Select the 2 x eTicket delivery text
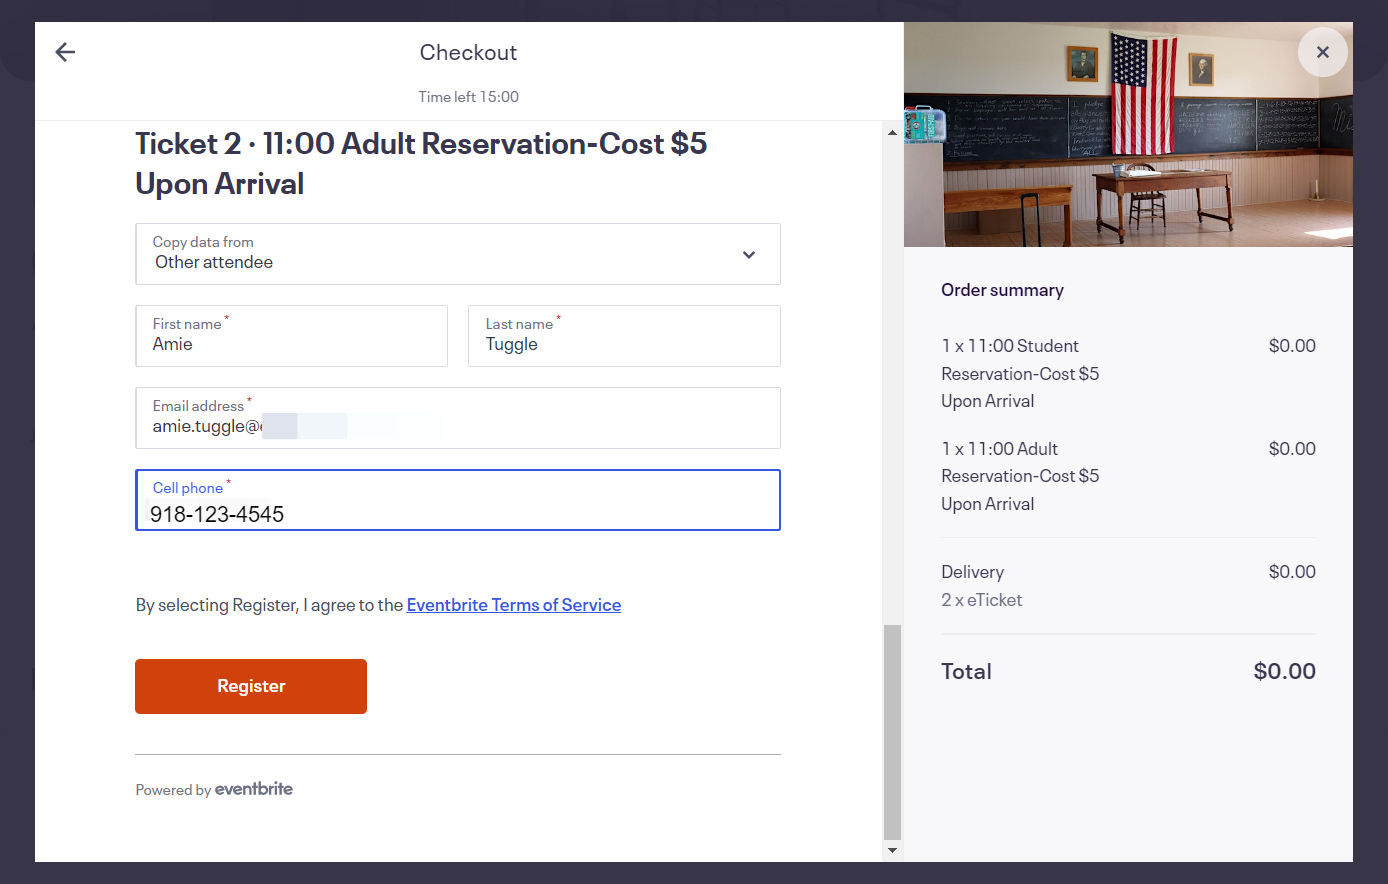The width and height of the screenshot is (1388, 884). pyautogui.click(x=982, y=600)
